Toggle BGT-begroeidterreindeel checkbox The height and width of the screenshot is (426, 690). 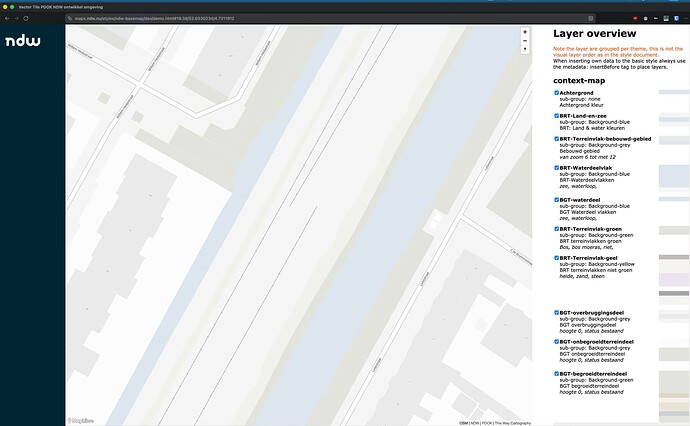click(556, 374)
